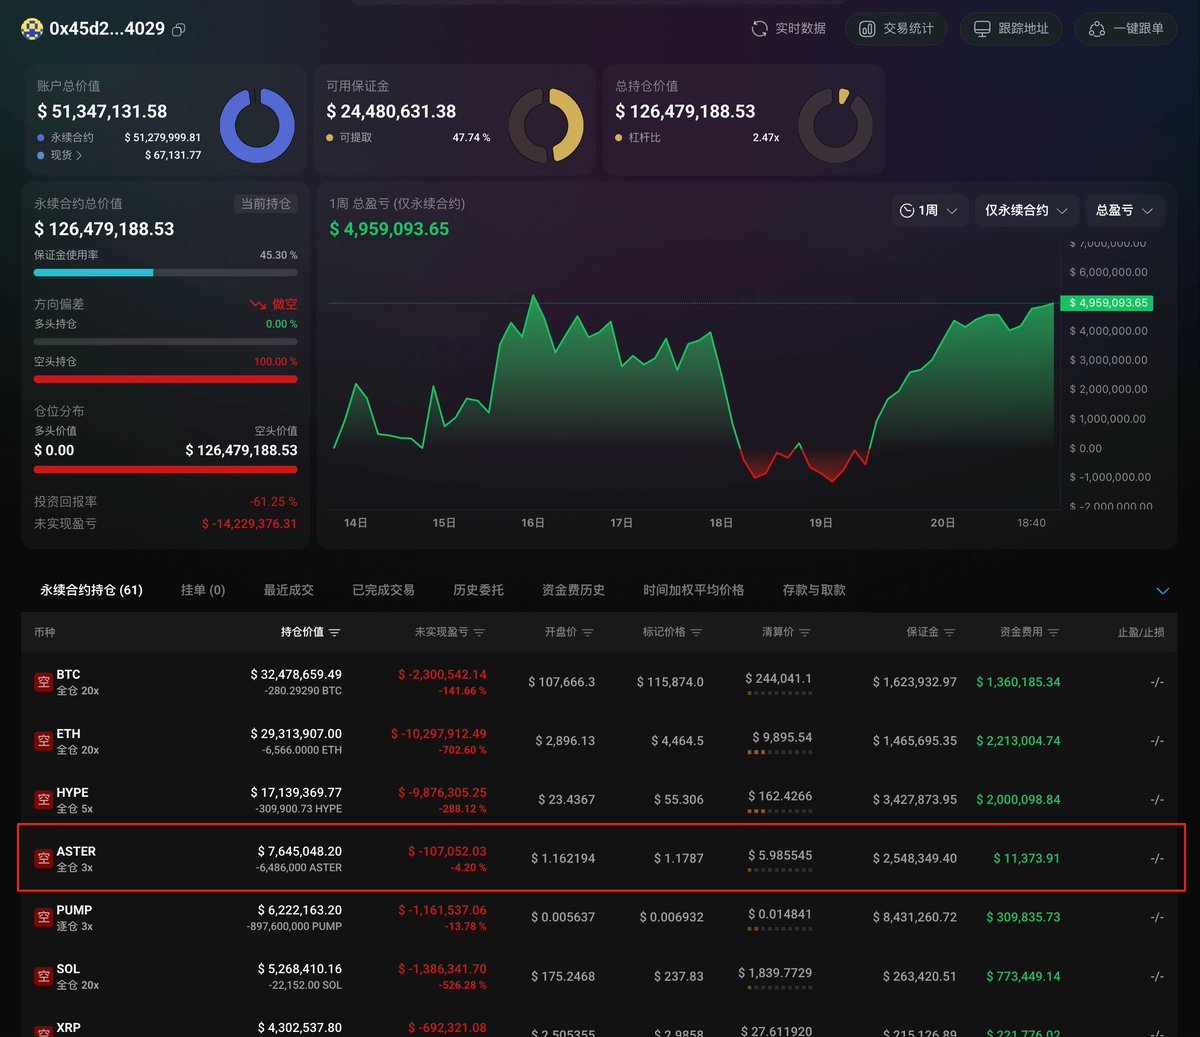Open the 1周 time range dropdown
The width and height of the screenshot is (1200, 1037).
[929, 210]
